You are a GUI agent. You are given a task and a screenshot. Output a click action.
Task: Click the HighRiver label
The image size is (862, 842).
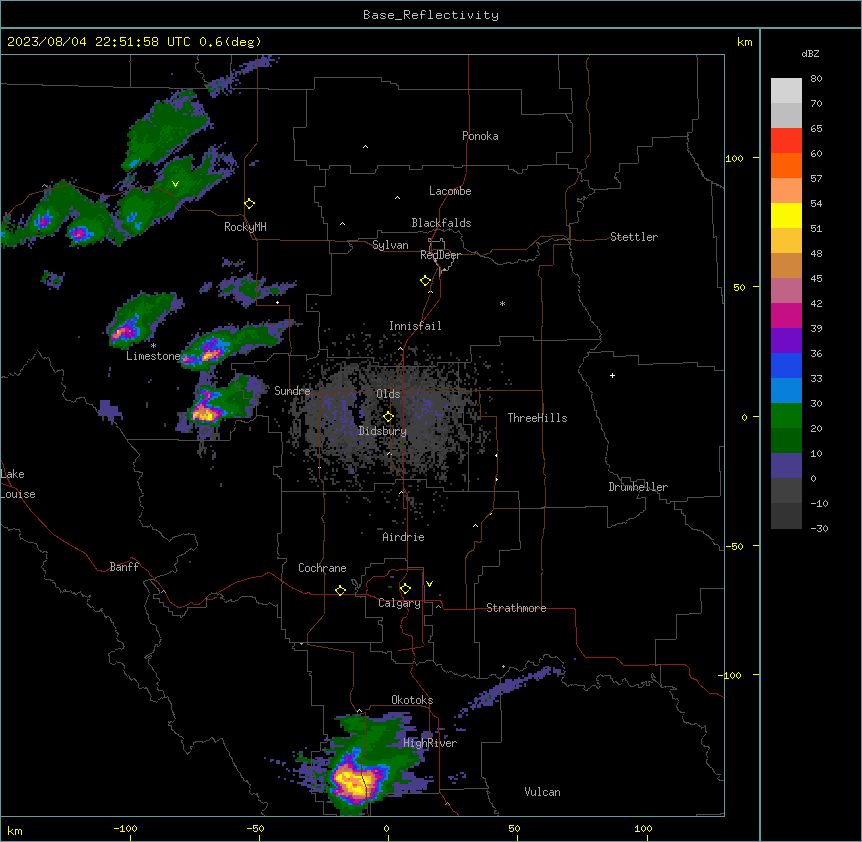(x=430, y=743)
